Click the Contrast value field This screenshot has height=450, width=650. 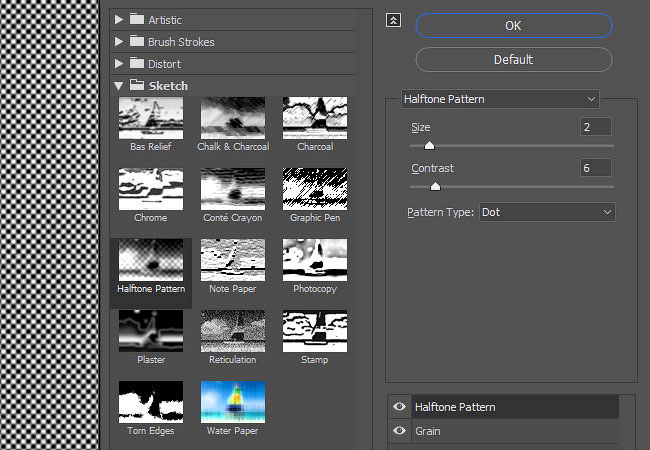[x=596, y=168]
